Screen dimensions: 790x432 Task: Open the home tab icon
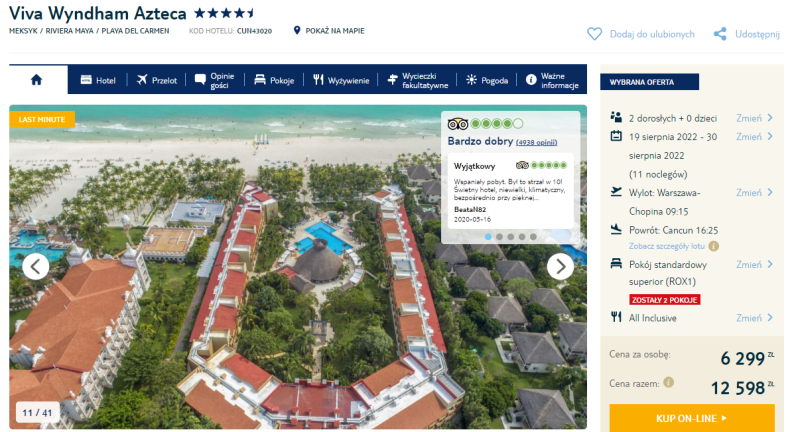coord(36,80)
